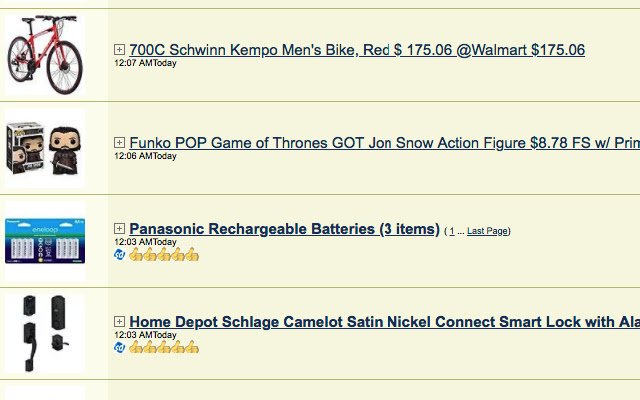Image resolution: width=640 pixels, height=400 pixels.
Task: Open the Funko POP Game of Thrones deal
Action: pos(384,143)
